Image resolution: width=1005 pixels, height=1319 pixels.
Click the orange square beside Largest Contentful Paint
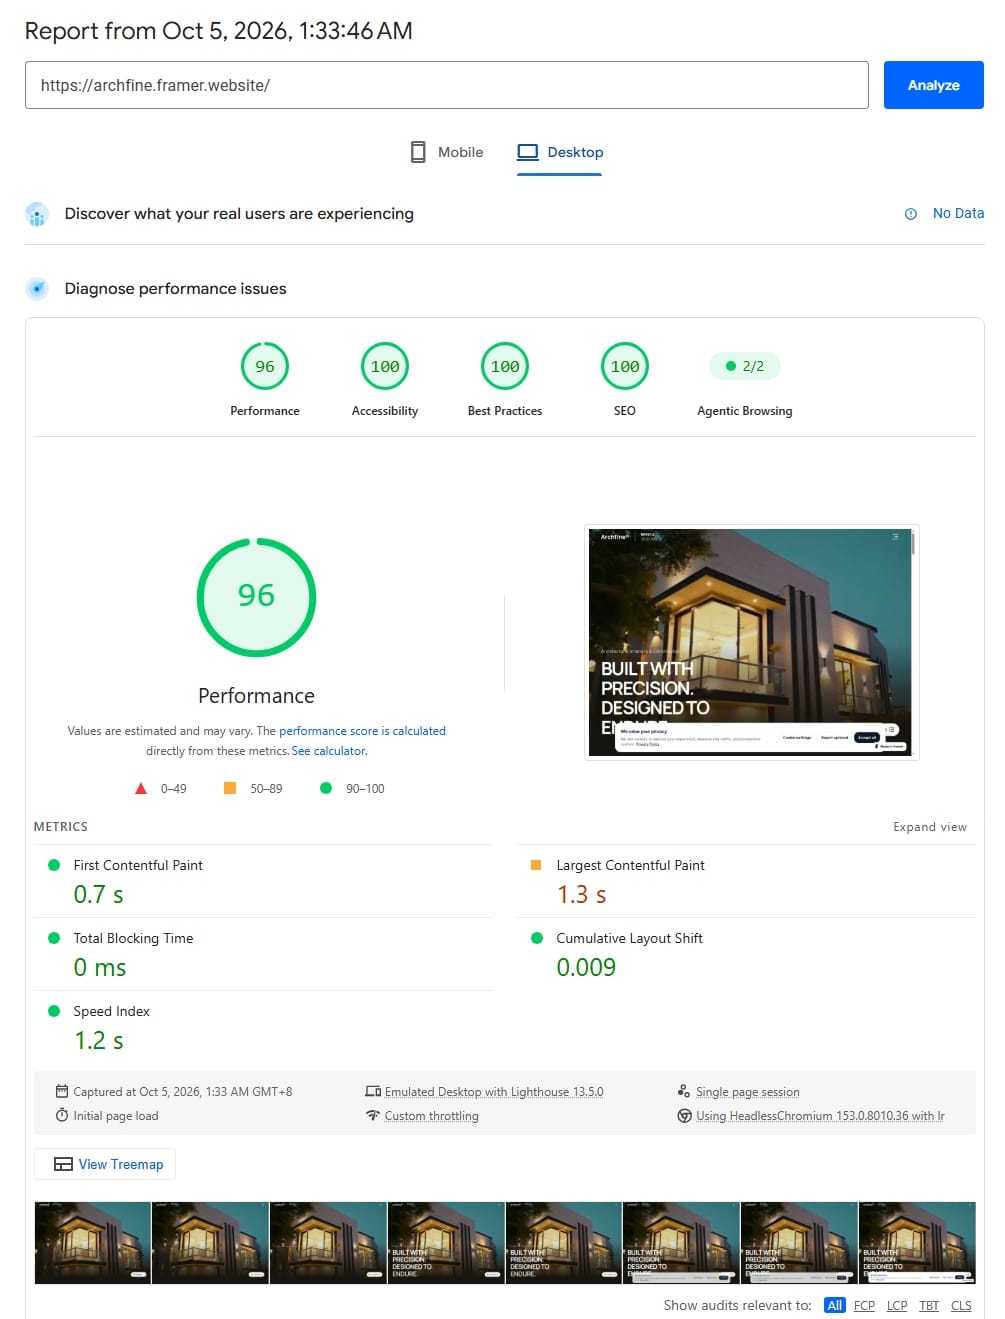point(536,865)
